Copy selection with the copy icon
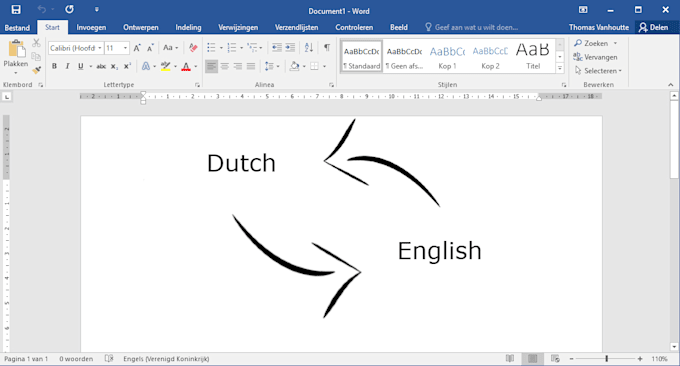This screenshot has width=680, height=366. [36, 57]
